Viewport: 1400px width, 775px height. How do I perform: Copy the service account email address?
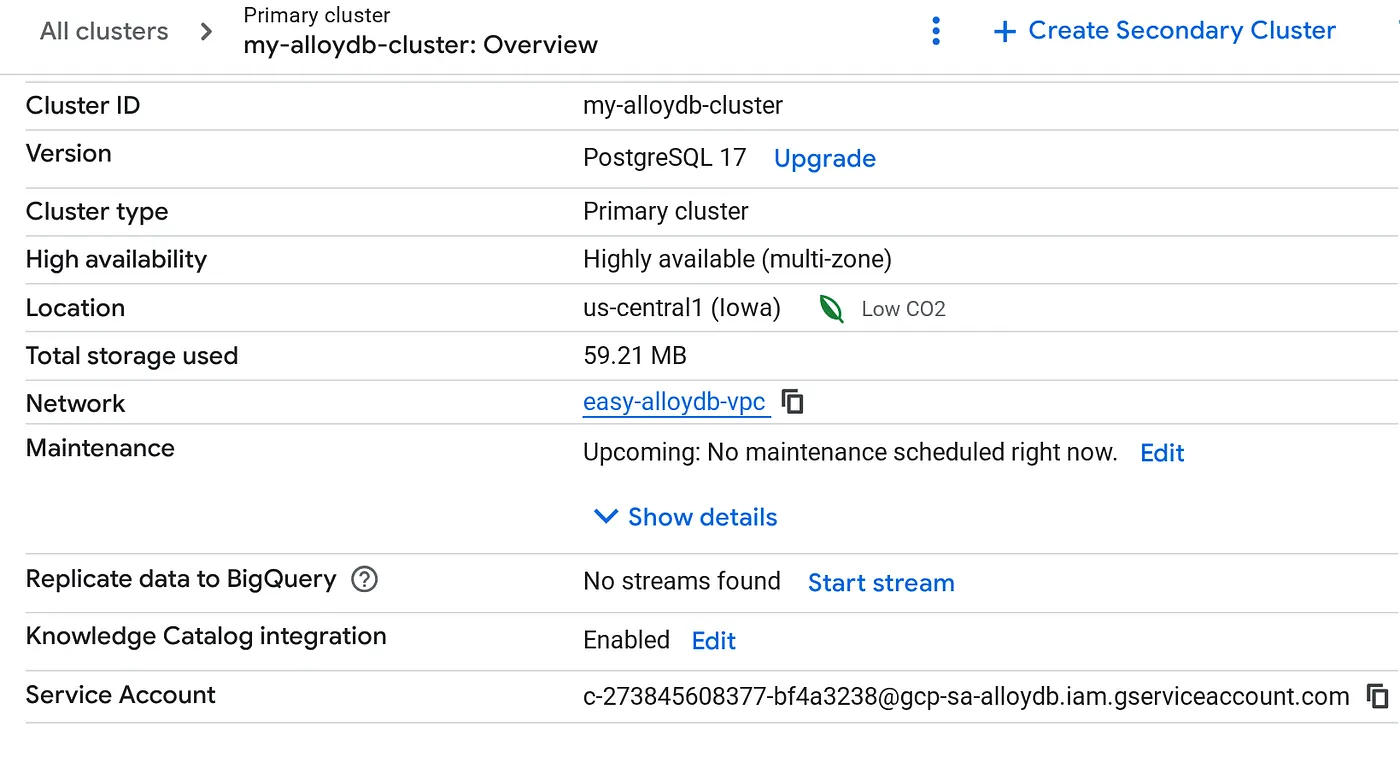[1378, 696]
